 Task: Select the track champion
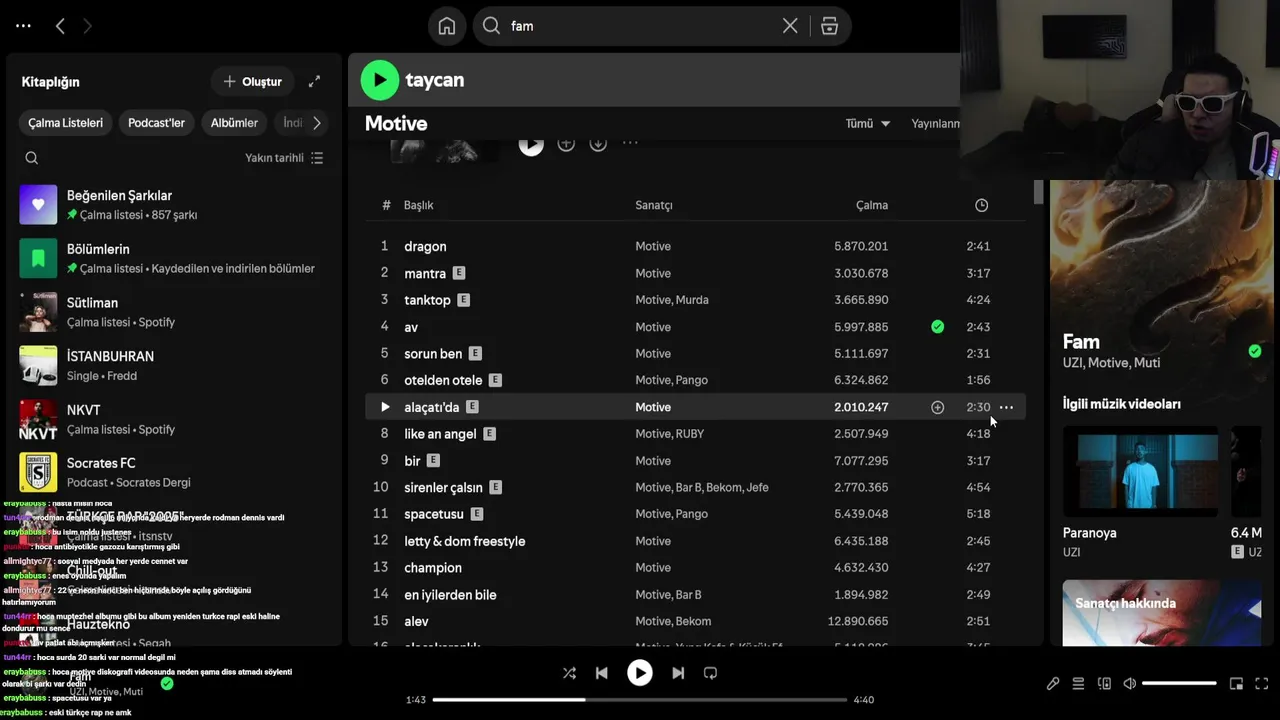433,568
